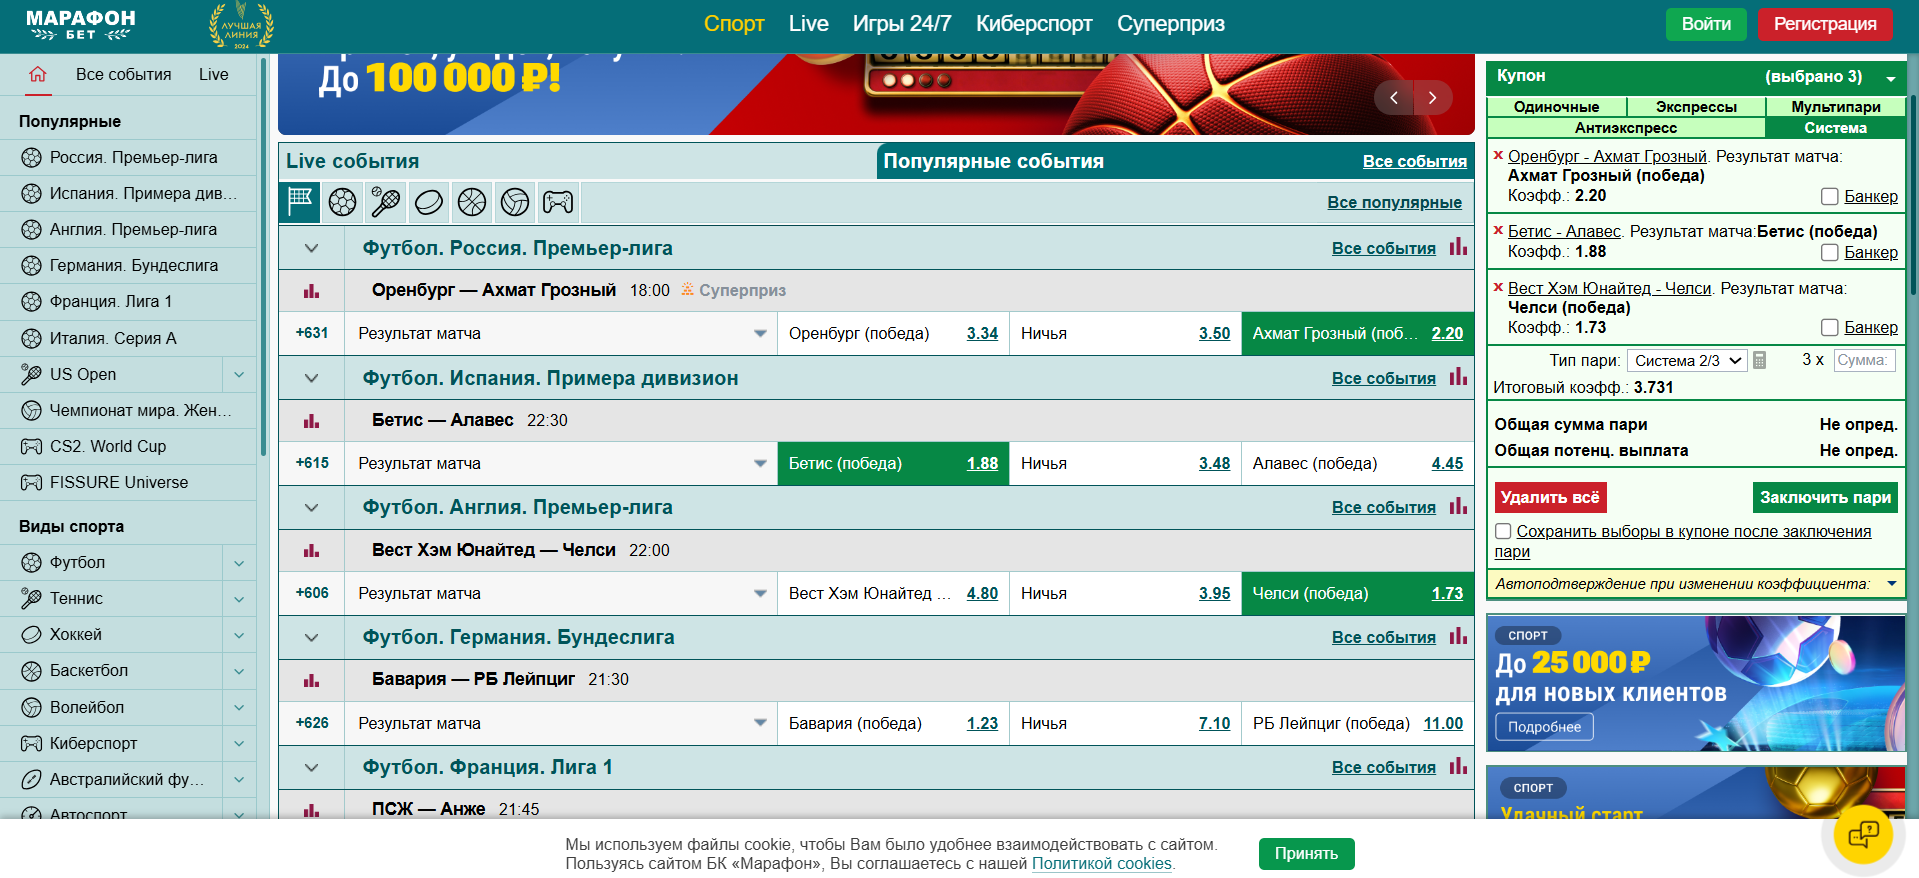Open the Система 2/3 bet type dropdown
This screenshot has width=1919, height=878.
pyautogui.click(x=1686, y=360)
